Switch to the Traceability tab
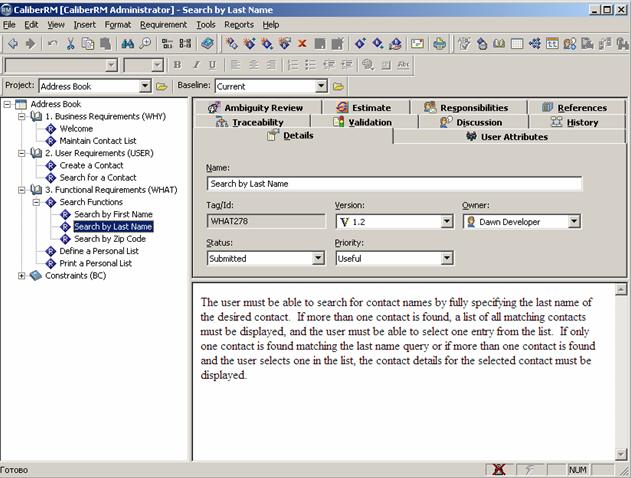 (x=252, y=122)
